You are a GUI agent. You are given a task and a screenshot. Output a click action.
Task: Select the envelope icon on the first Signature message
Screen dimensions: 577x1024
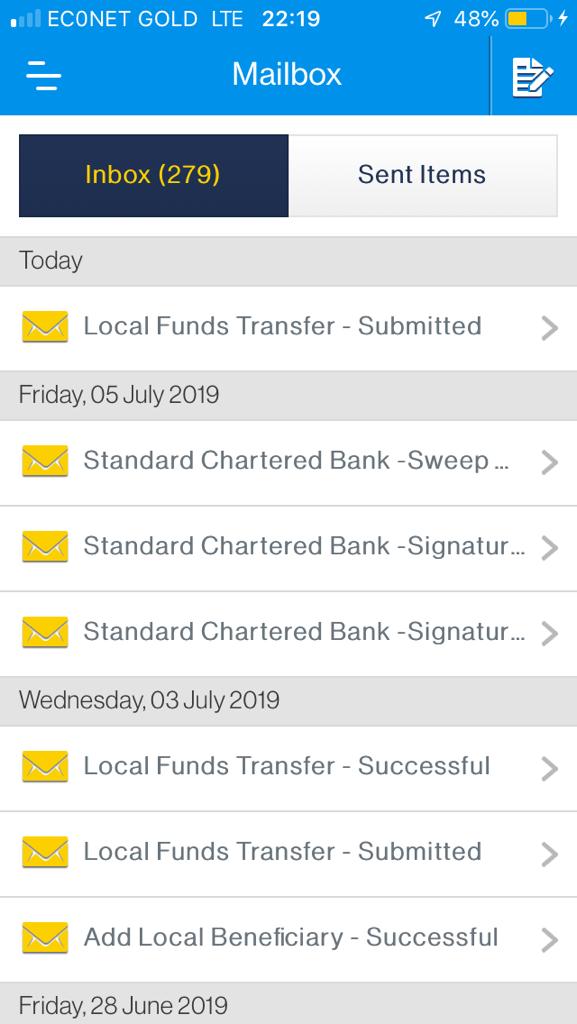pyautogui.click(x=44, y=547)
